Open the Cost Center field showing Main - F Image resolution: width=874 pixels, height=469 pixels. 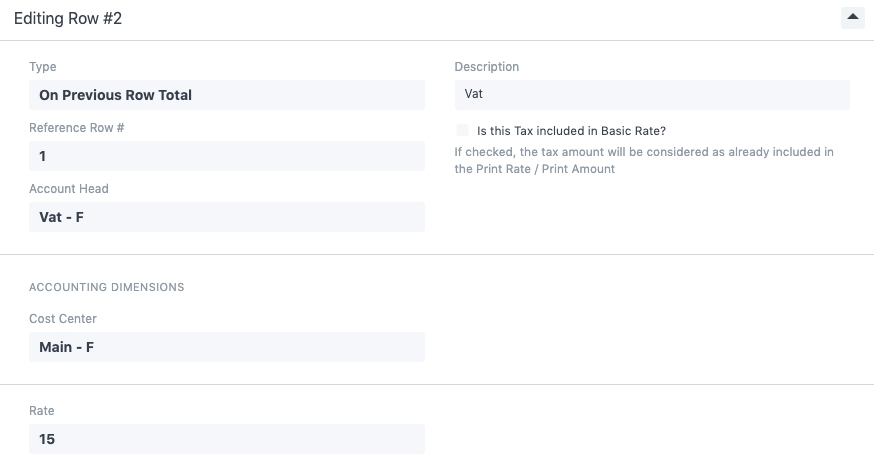[x=226, y=347]
